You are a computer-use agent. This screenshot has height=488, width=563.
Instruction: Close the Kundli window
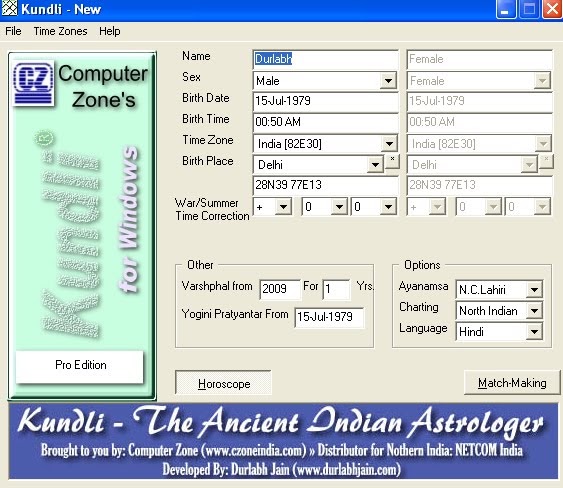552,9
